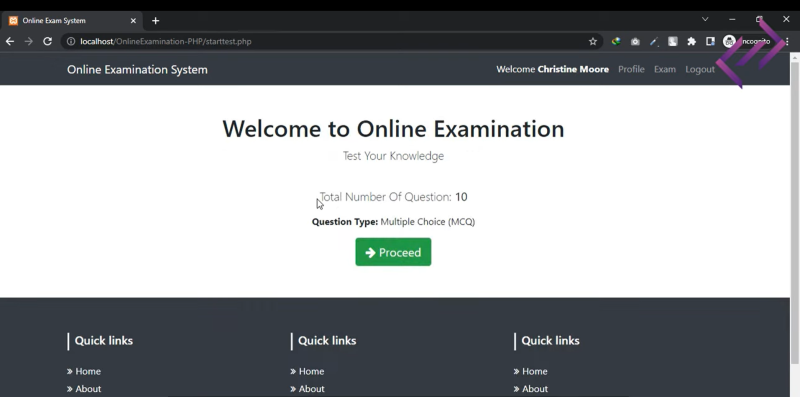Reload the page with the refresh icon
Screen dimensions: 800x397
(47, 41)
